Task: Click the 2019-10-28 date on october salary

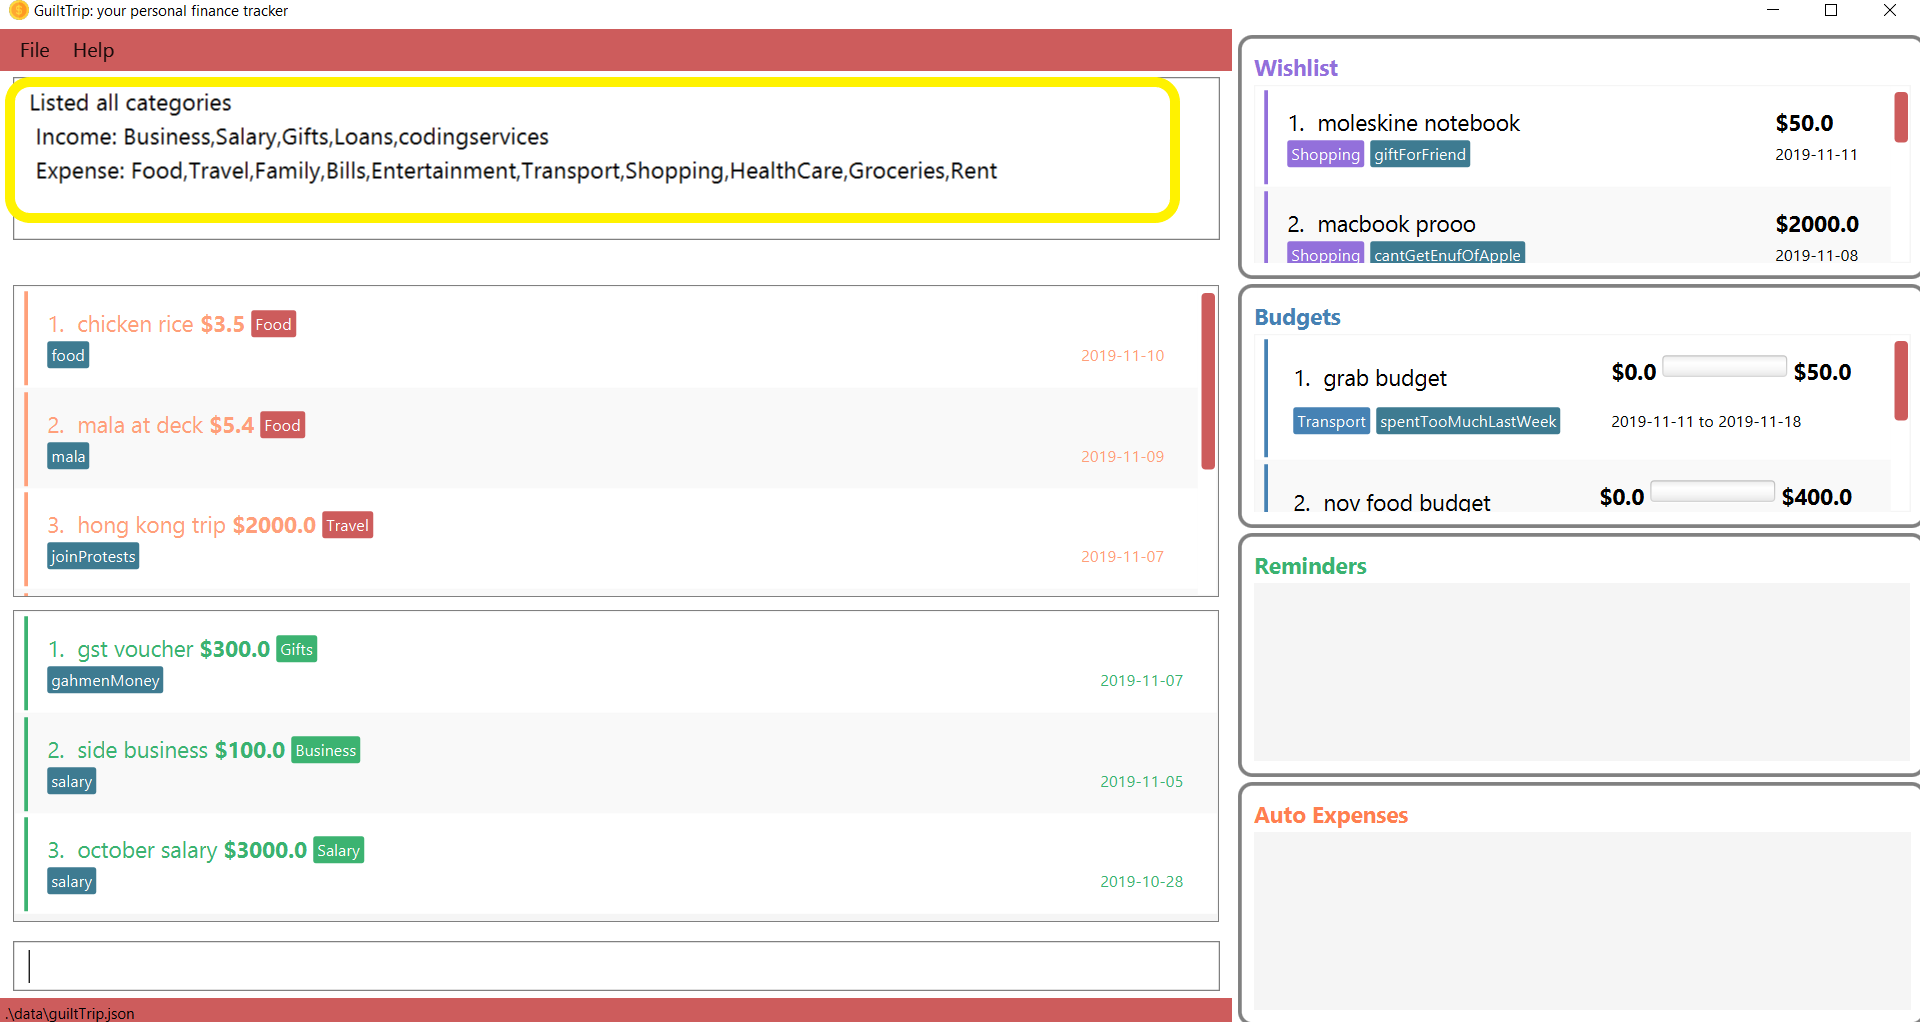Action: point(1141,881)
